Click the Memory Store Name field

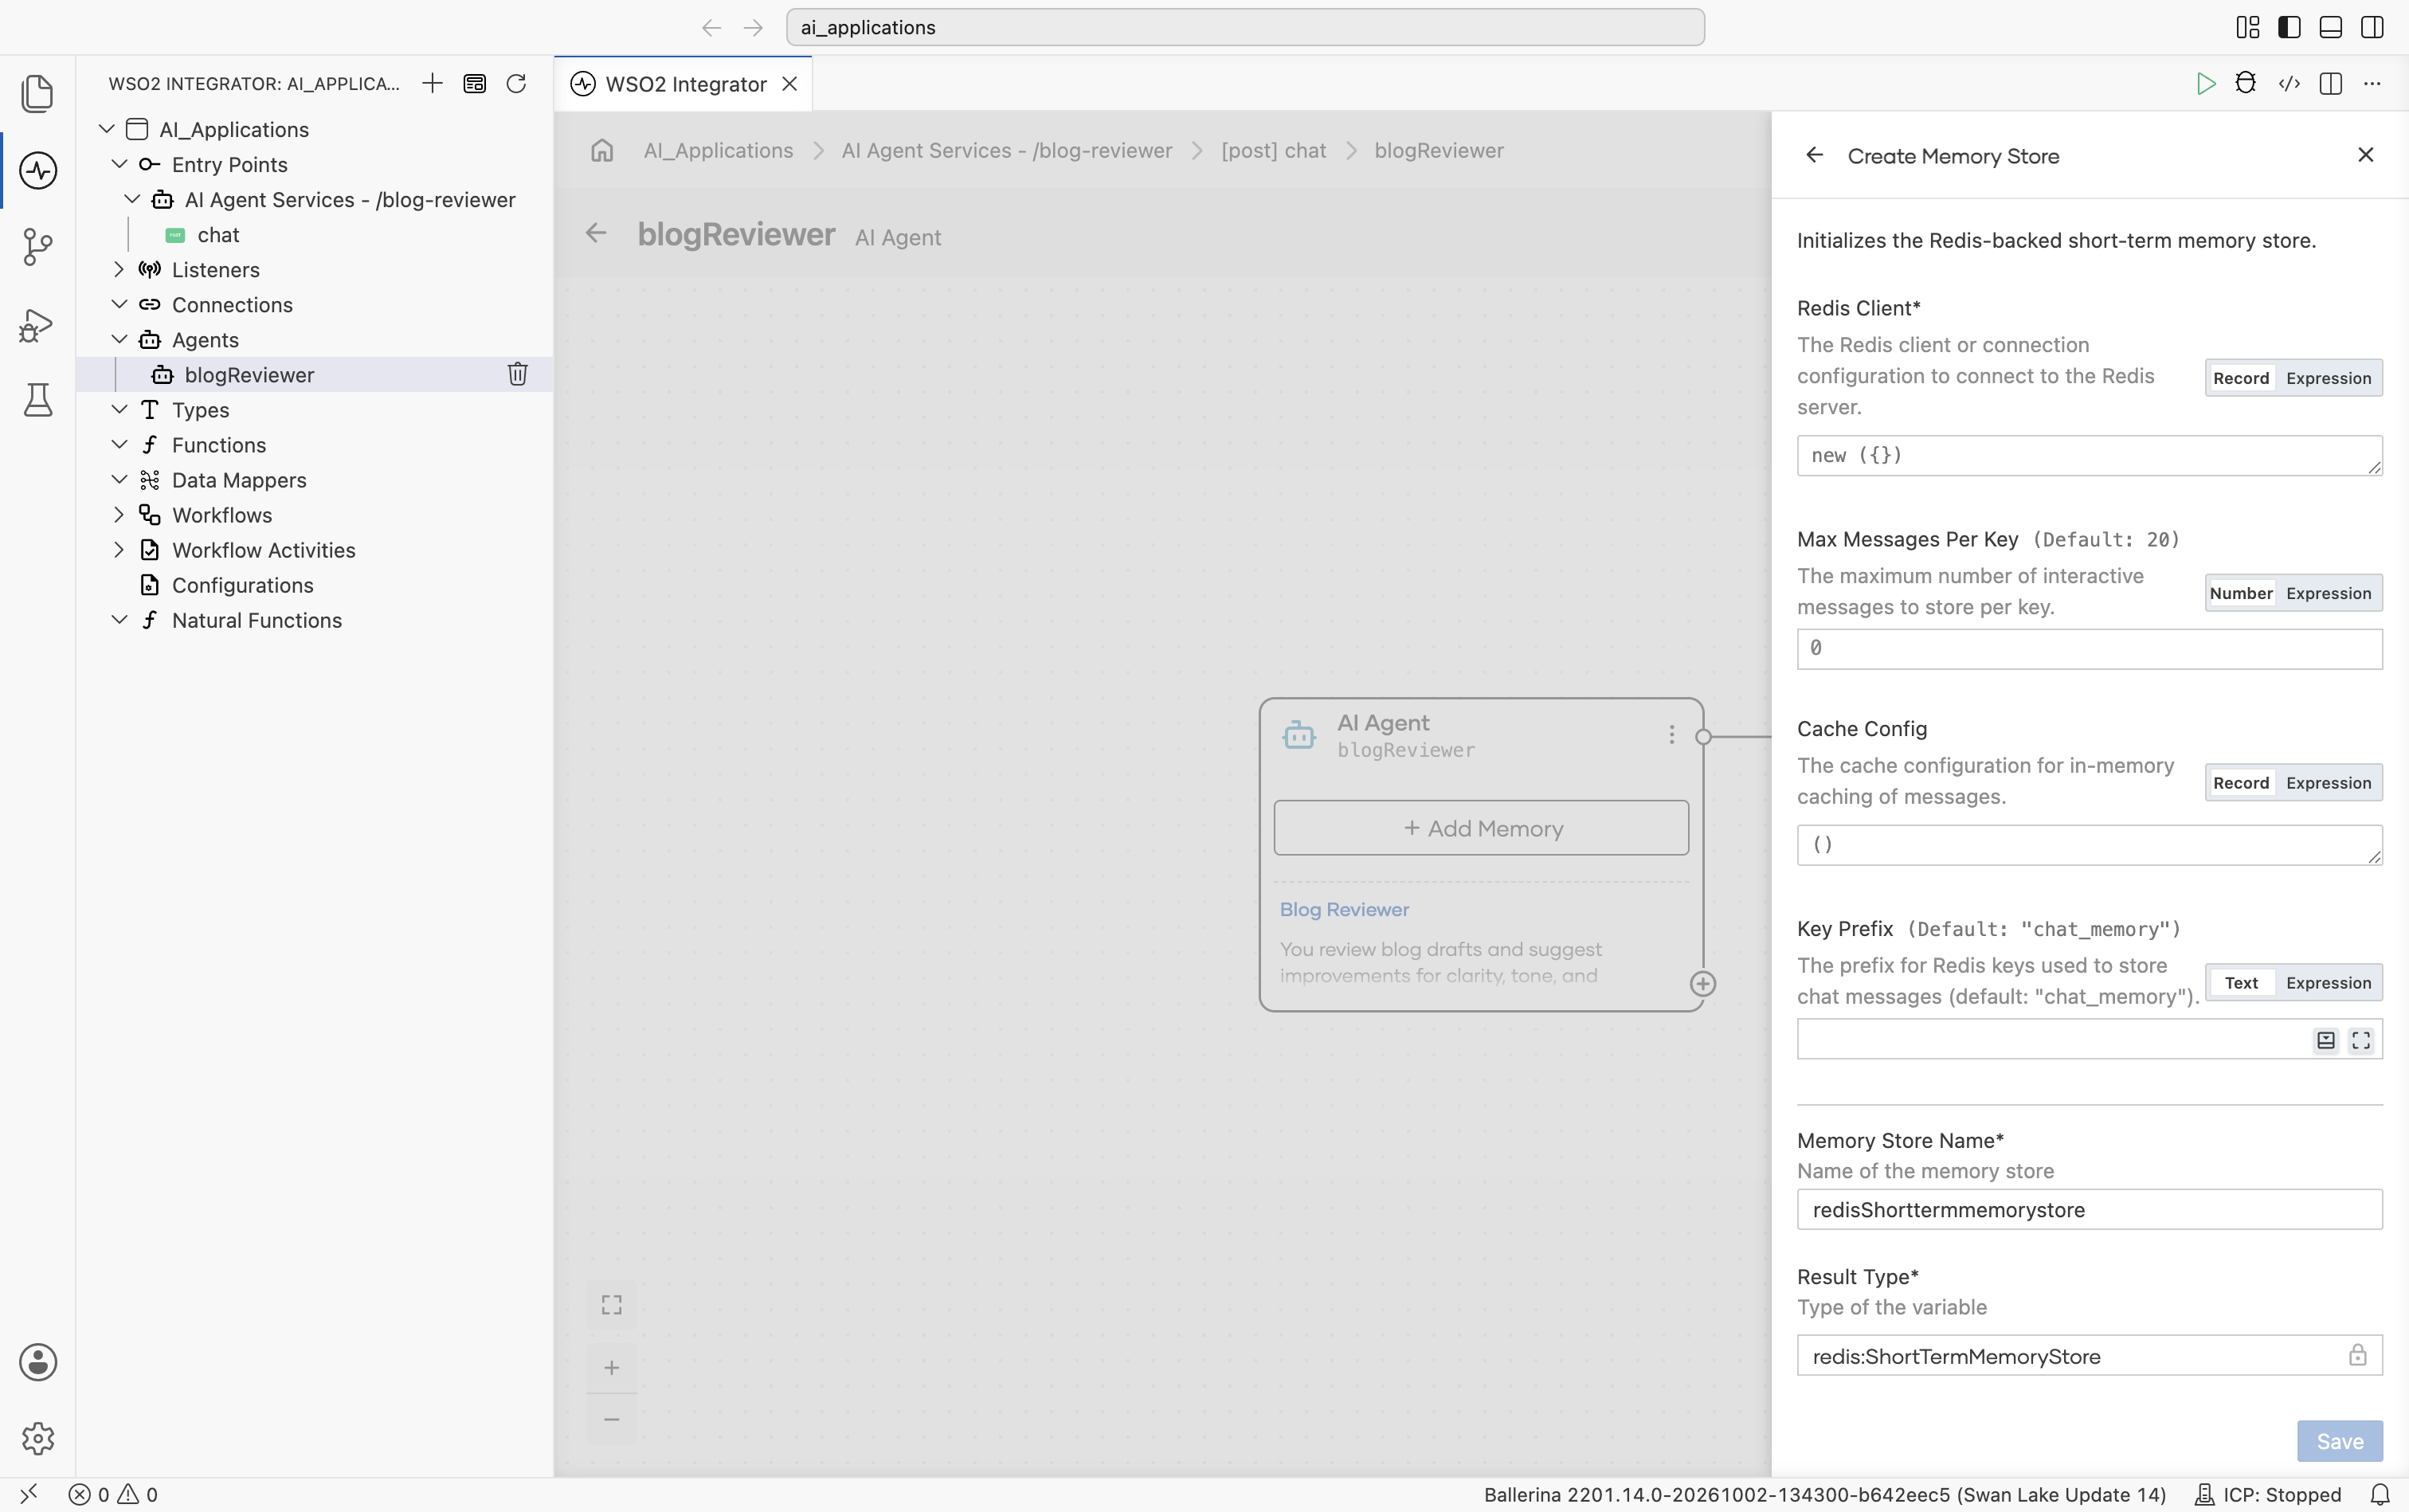[2089, 1210]
